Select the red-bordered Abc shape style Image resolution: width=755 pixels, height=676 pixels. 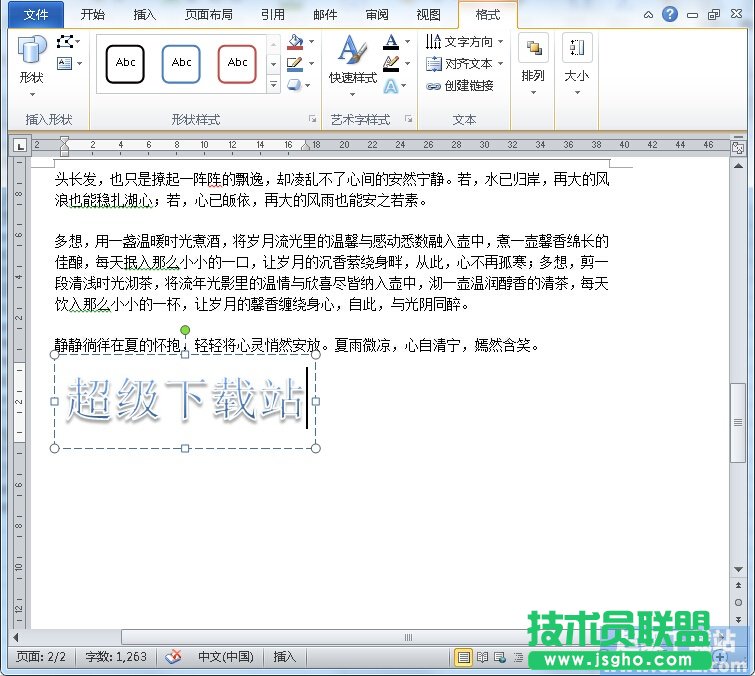[x=237, y=63]
